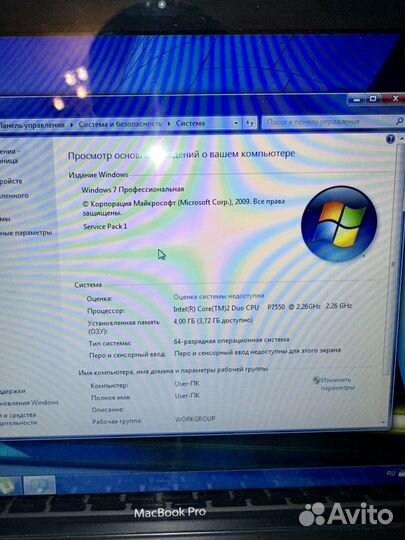Open the address bar history dropdown arrow

click(x=236, y=123)
